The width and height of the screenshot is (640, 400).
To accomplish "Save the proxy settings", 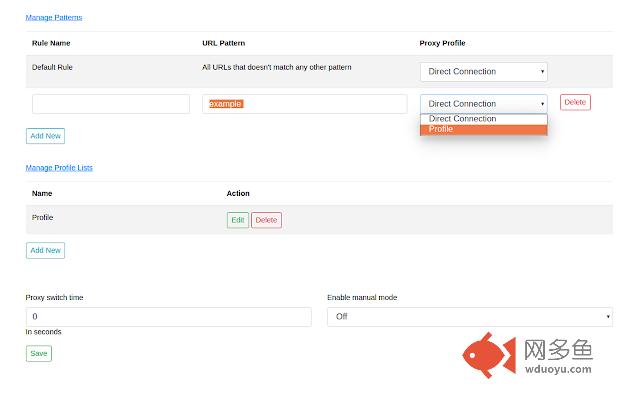I will 38,353.
